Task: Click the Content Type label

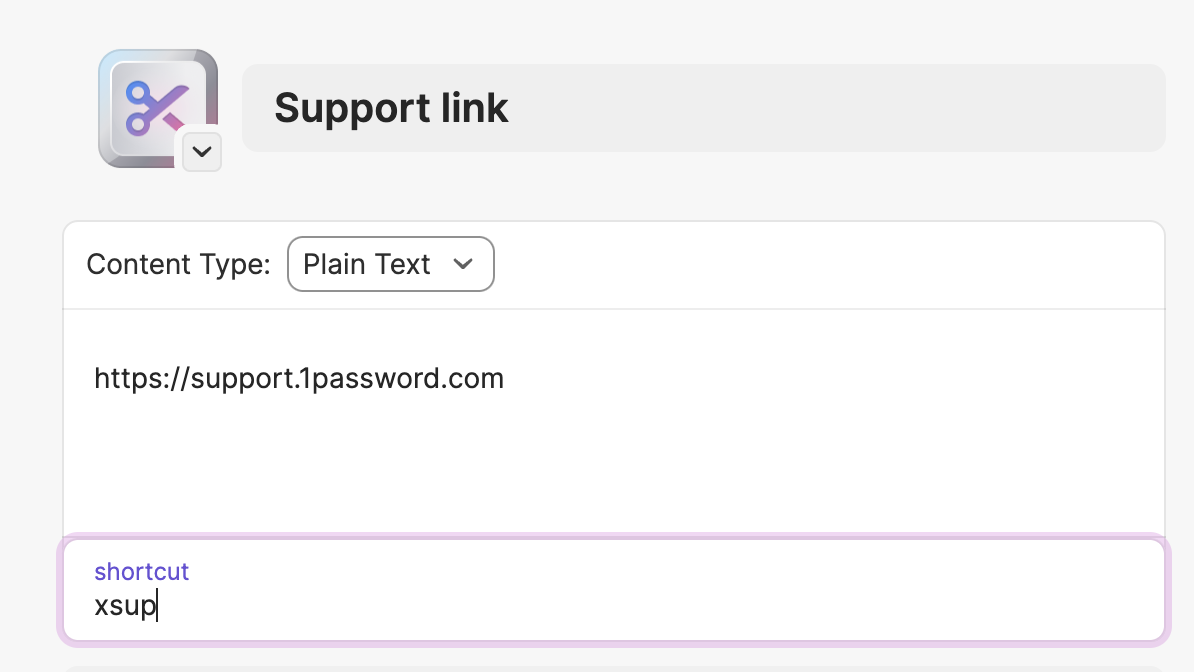Action: [x=178, y=264]
